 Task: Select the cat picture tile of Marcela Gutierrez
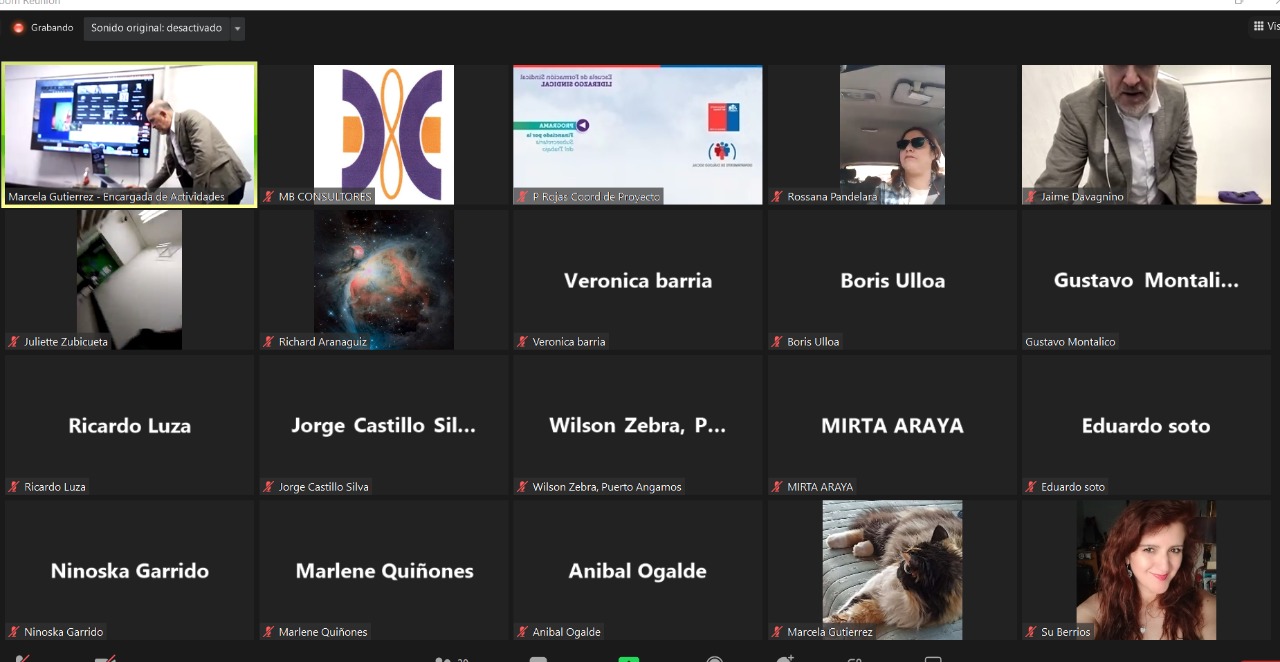[x=892, y=569]
